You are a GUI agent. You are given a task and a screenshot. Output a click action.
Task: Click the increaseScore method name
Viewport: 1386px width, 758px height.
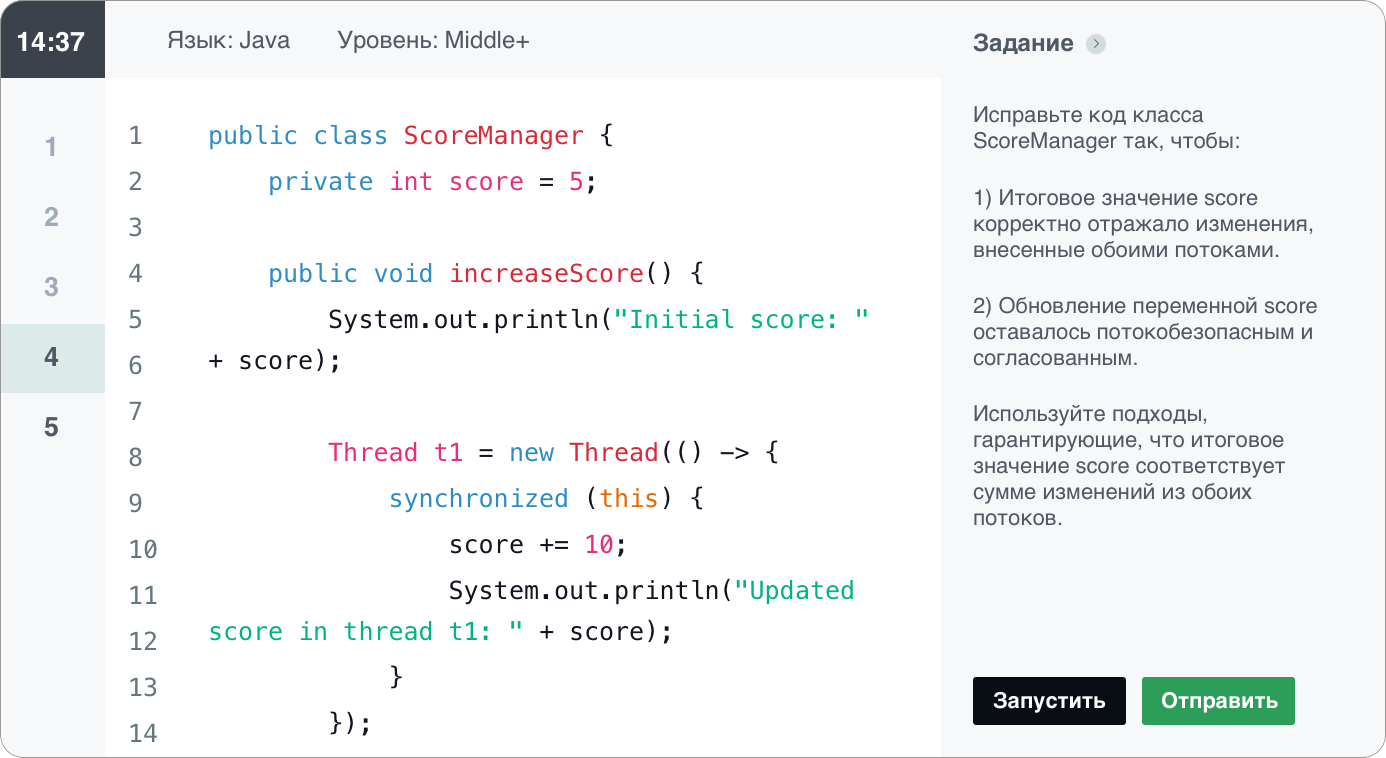tap(547, 274)
